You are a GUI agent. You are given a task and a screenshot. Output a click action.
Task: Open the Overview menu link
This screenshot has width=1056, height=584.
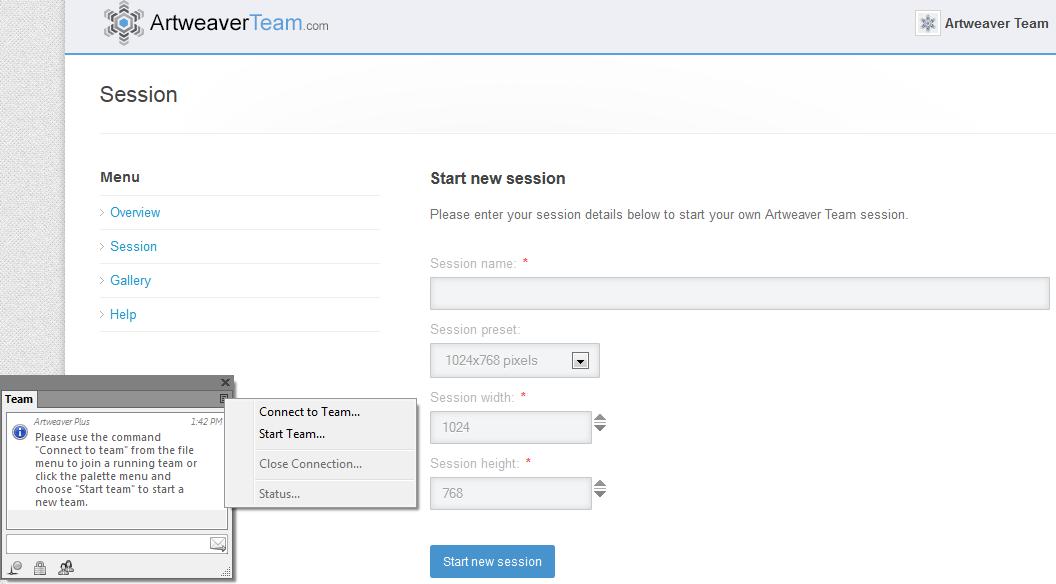pos(135,213)
